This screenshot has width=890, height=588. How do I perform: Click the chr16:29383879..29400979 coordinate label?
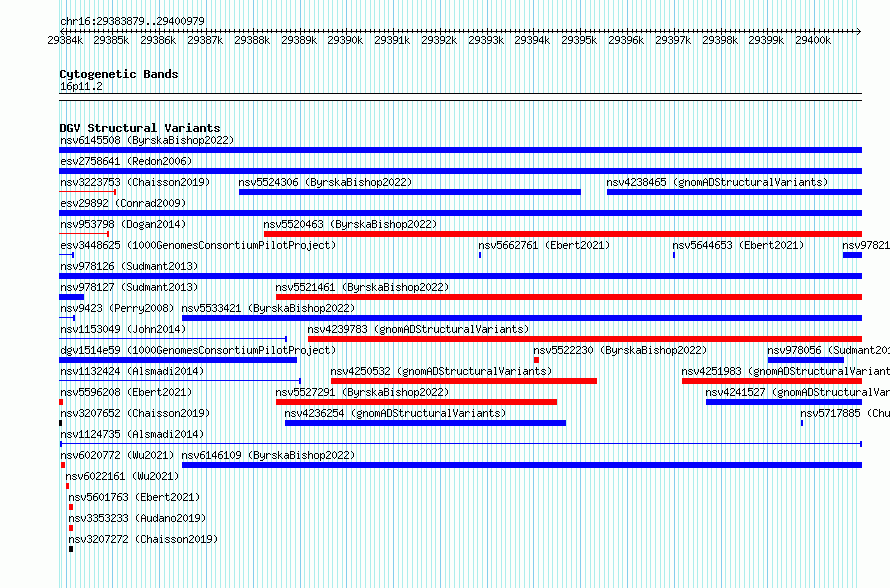click(132, 21)
